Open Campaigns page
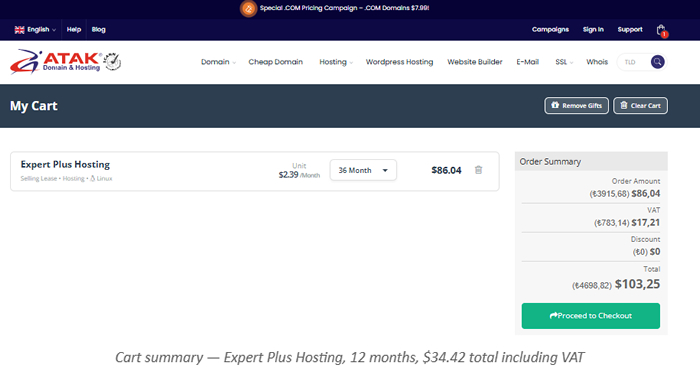This screenshot has width=700, height=370. (x=550, y=30)
